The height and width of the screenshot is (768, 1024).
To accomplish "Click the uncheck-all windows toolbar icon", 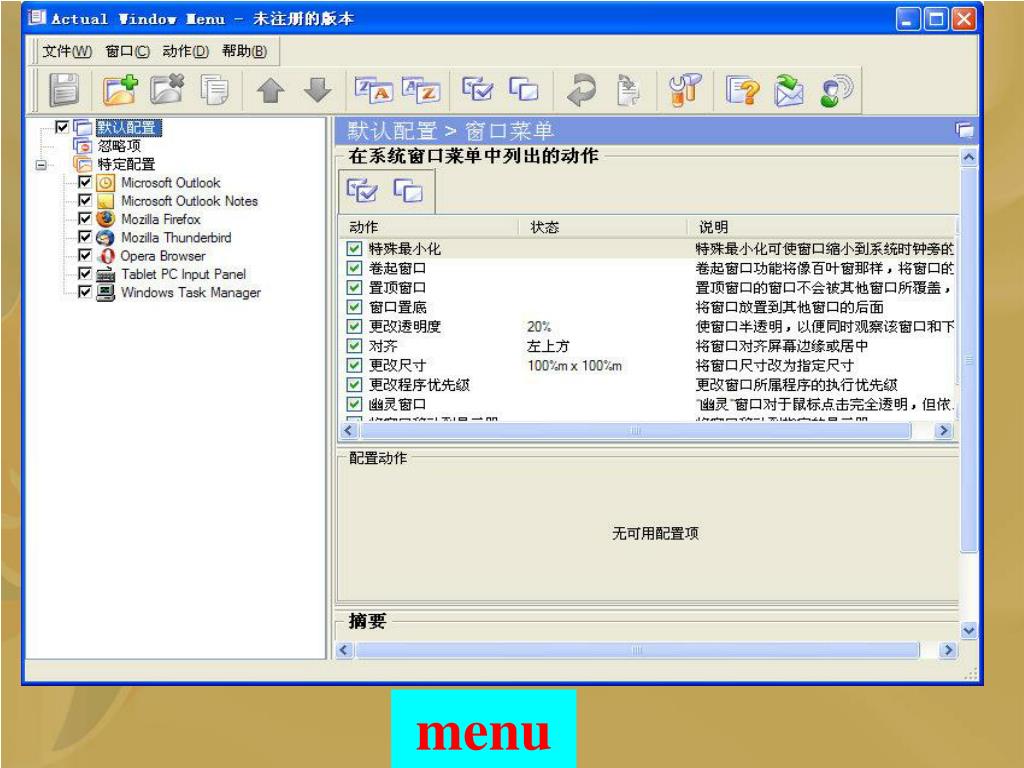I will (x=524, y=89).
